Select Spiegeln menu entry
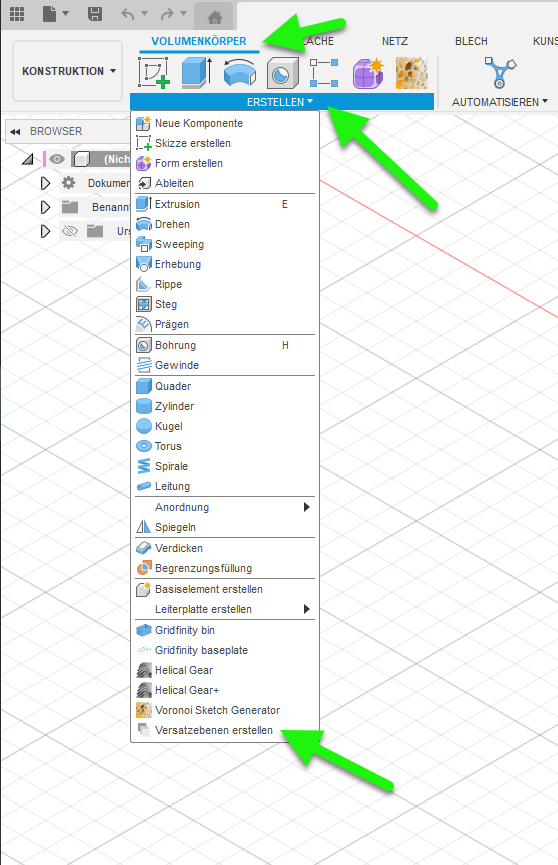 coord(225,527)
